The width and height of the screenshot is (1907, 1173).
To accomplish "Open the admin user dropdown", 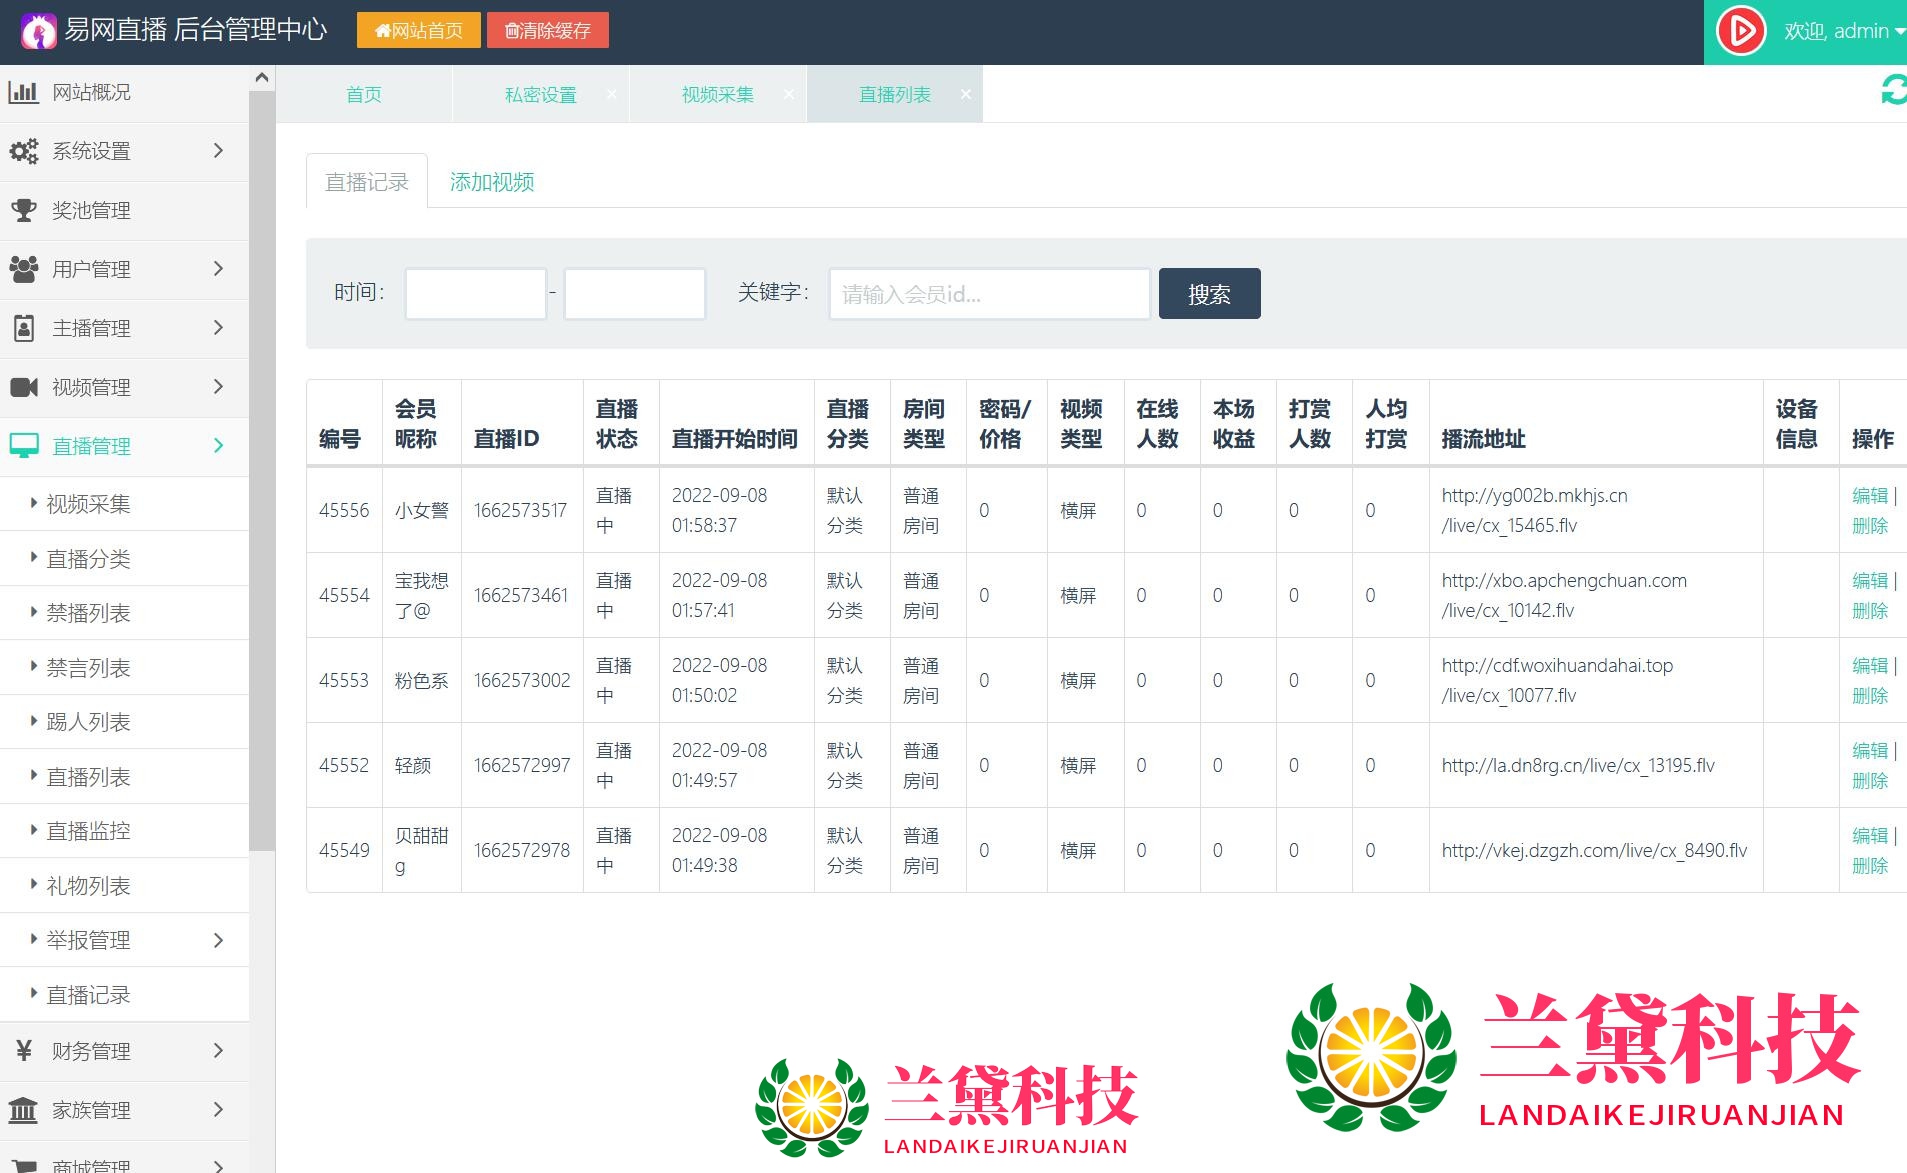I will pyautogui.click(x=1844, y=31).
